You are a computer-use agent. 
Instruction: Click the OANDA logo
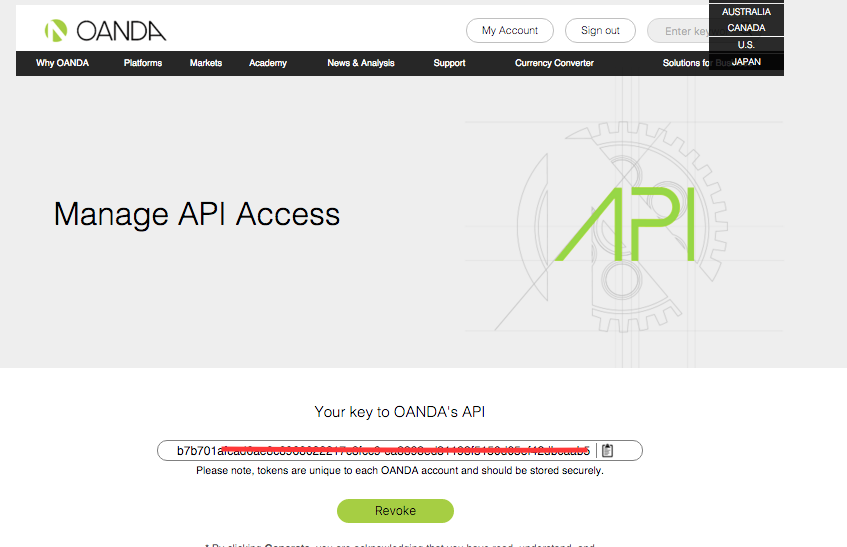(x=105, y=31)
